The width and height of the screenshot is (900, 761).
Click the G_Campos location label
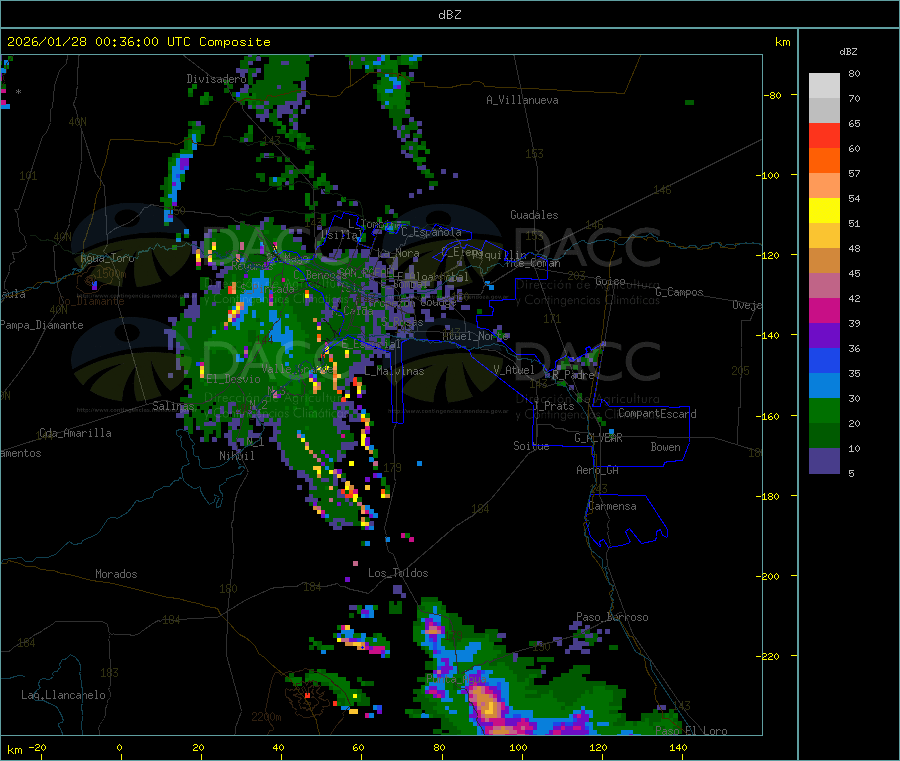pos(679,292)
